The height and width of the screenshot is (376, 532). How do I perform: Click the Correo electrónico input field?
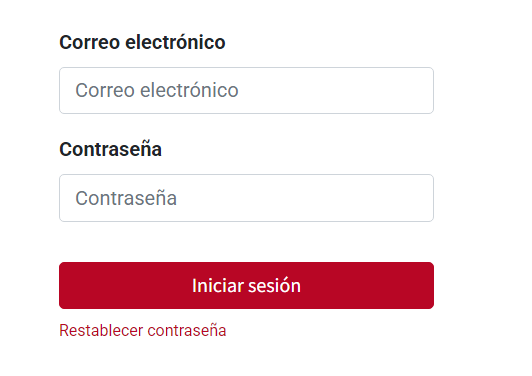pyautogui.click(x=246, y=90)
